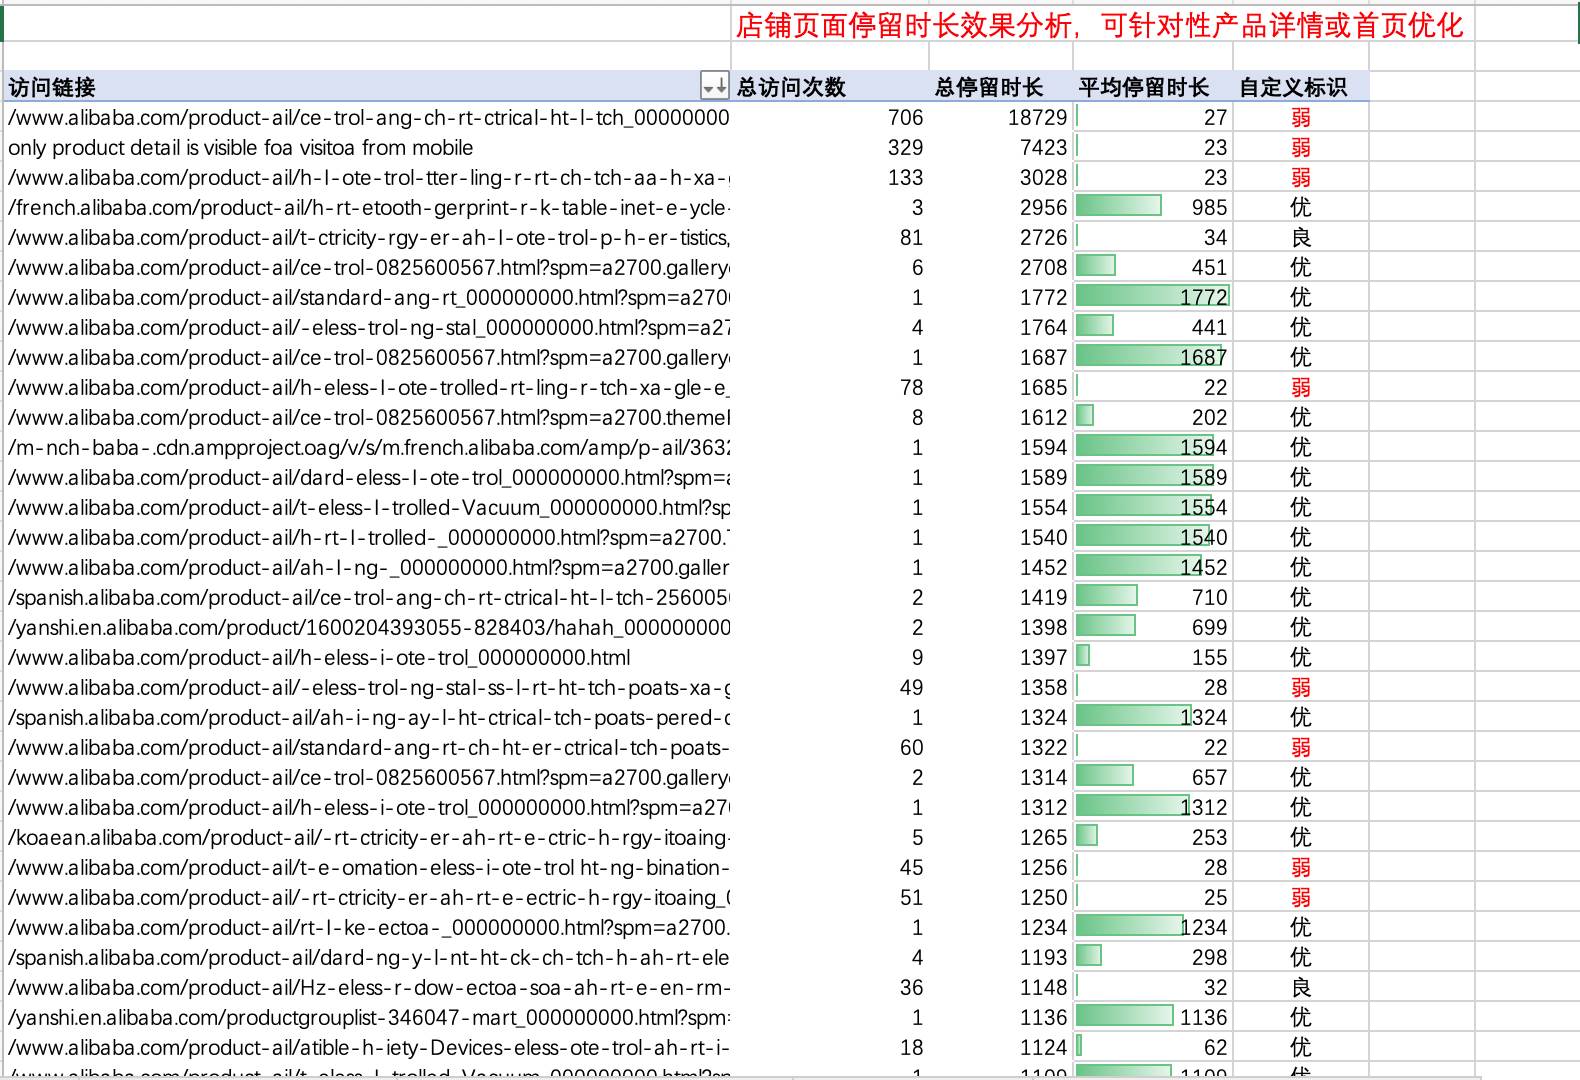This screenshot has height=1080, width=1580.
Task: Click the atible-h-iety-Devices link cell
Action: pos(367,1047)
